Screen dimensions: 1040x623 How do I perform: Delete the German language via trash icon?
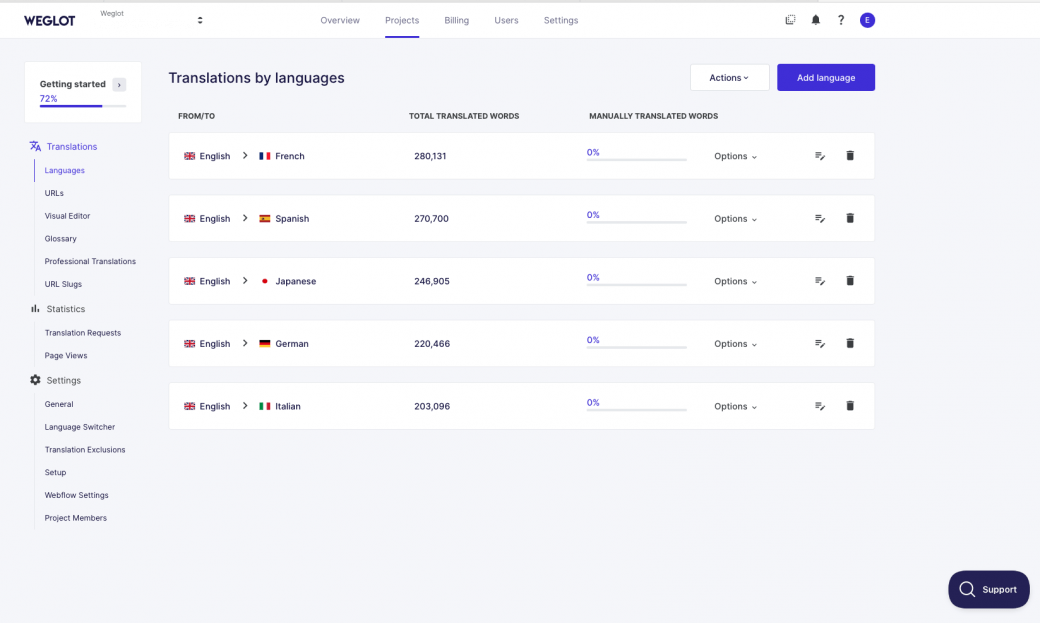click(850, 343)
